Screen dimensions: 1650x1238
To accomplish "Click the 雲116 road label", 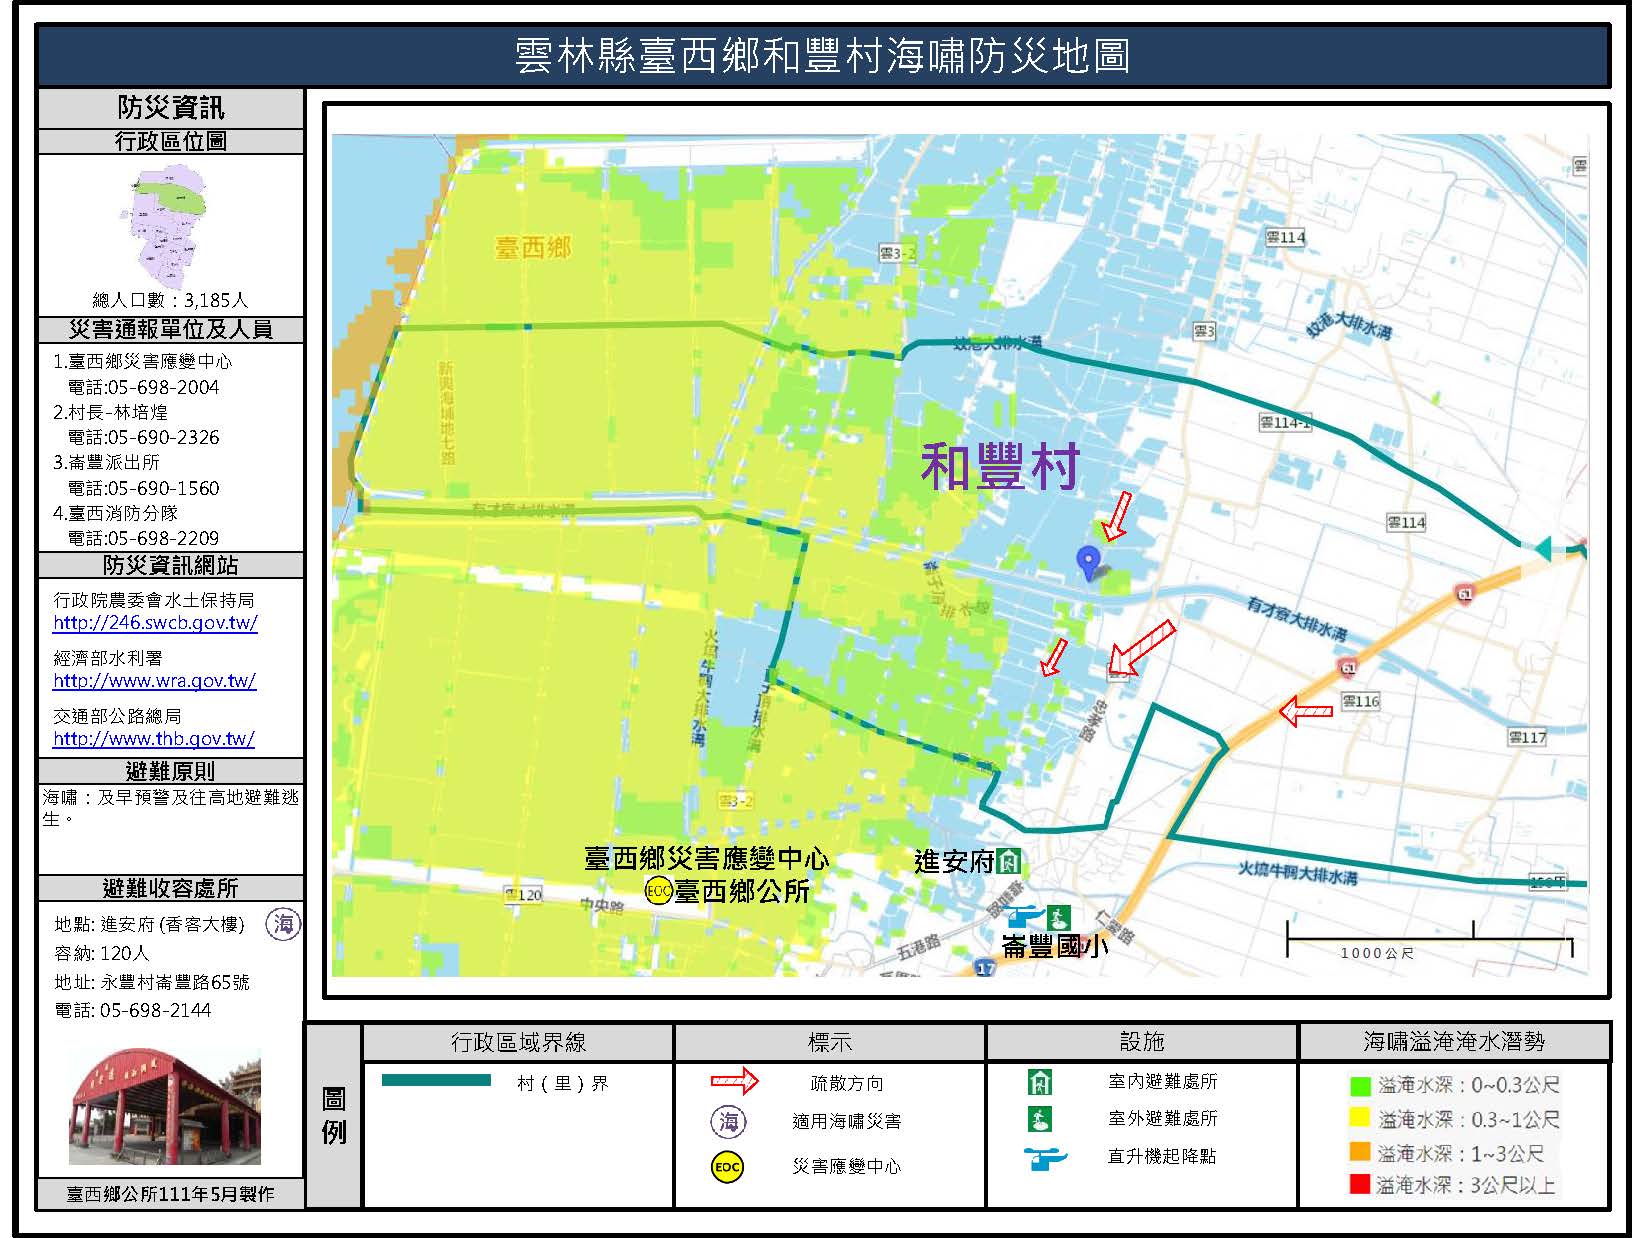I will coord(1361,701).
